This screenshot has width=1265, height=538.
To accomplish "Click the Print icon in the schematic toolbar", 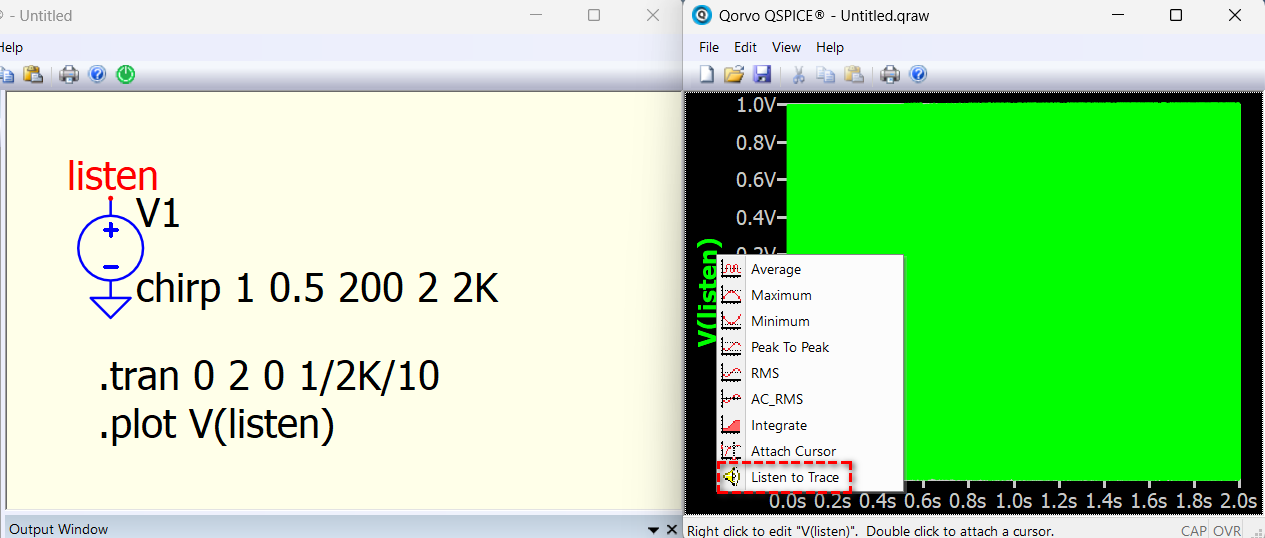I will point(68,74).
